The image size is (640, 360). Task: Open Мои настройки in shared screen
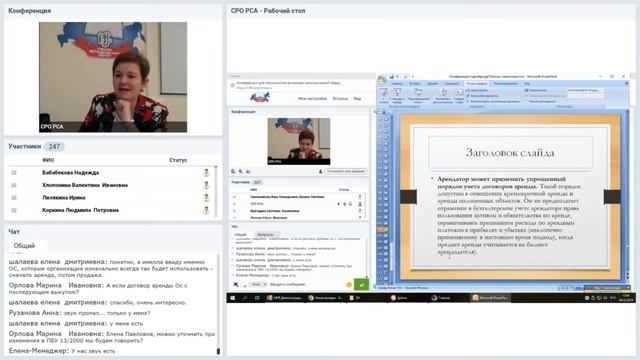(312, 98)
